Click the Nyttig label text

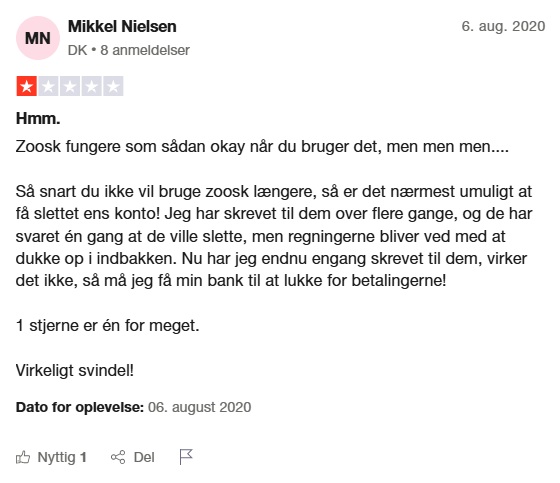(x=56, y=457)
